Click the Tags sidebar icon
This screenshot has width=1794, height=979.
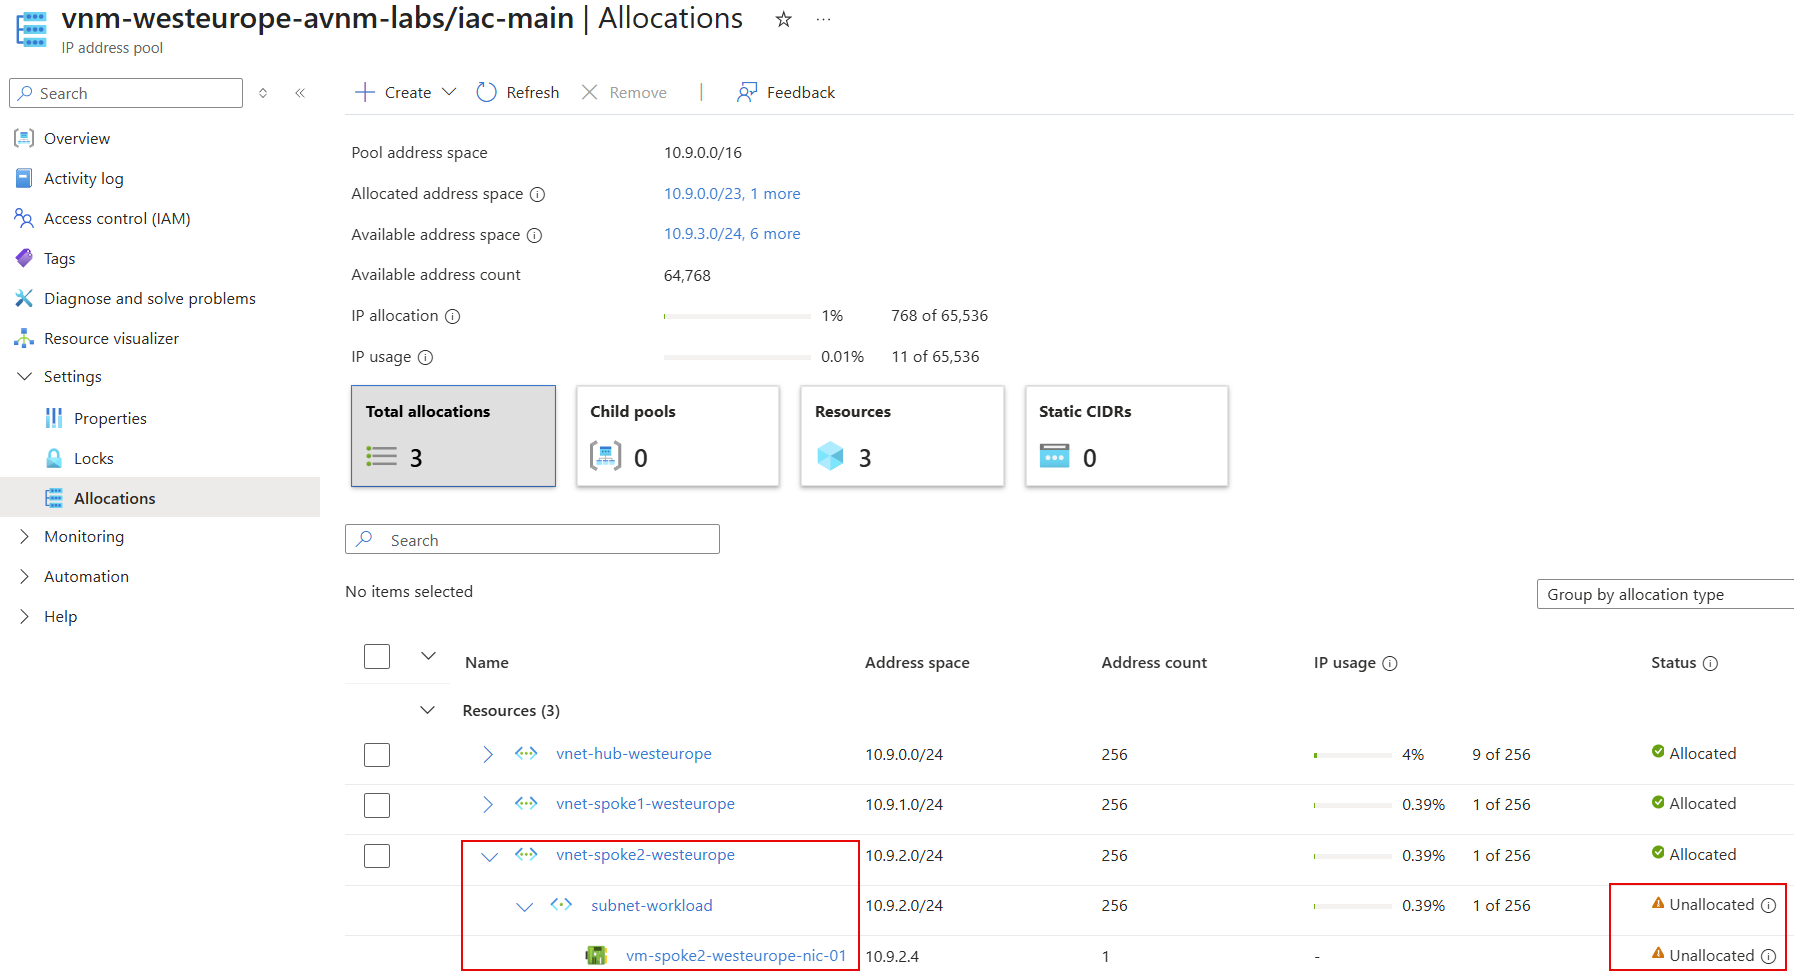tap(24, 258)
